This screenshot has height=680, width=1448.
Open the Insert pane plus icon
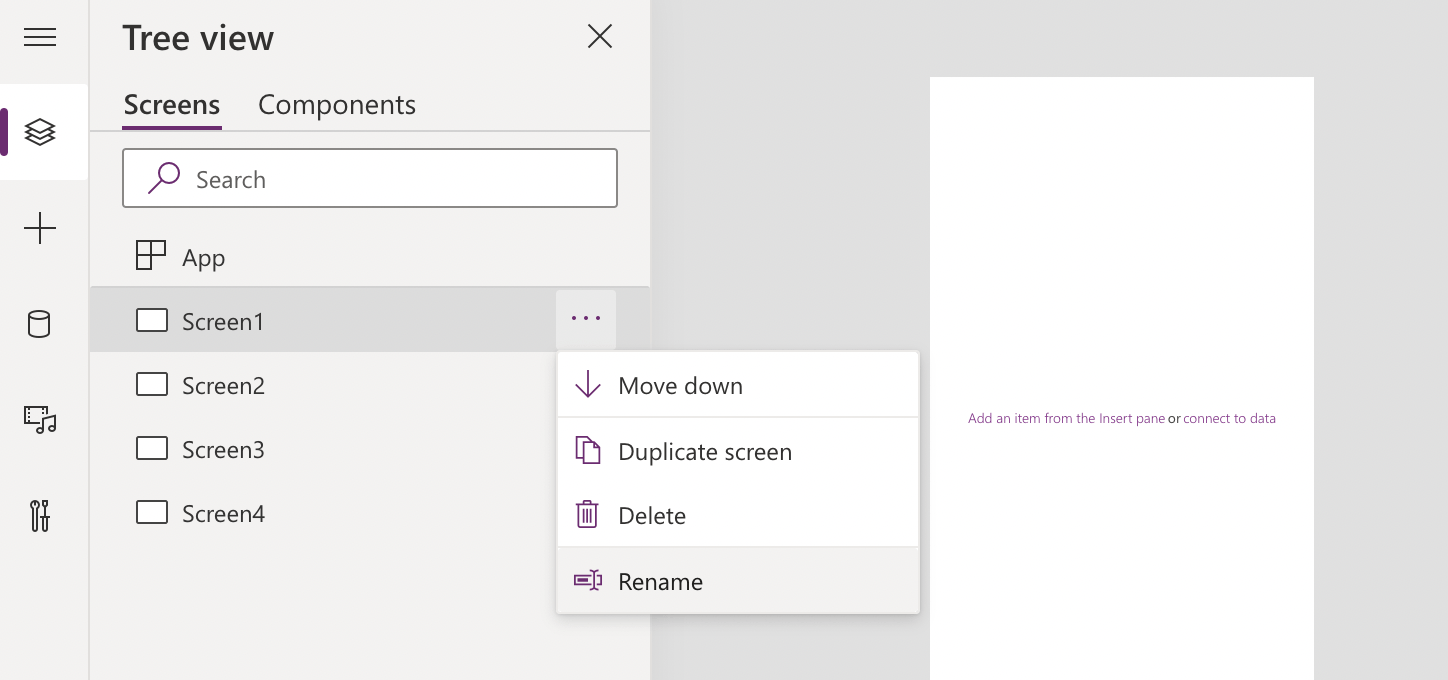[x=40, y=229]
